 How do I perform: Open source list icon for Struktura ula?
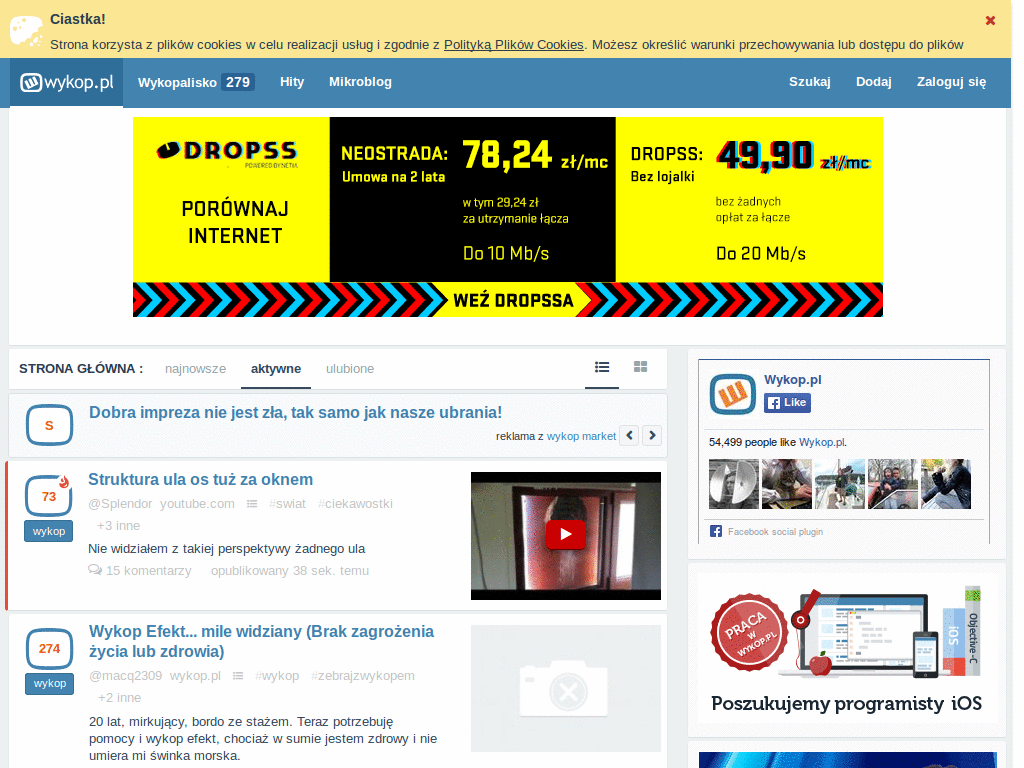click(x=252, y=504)
